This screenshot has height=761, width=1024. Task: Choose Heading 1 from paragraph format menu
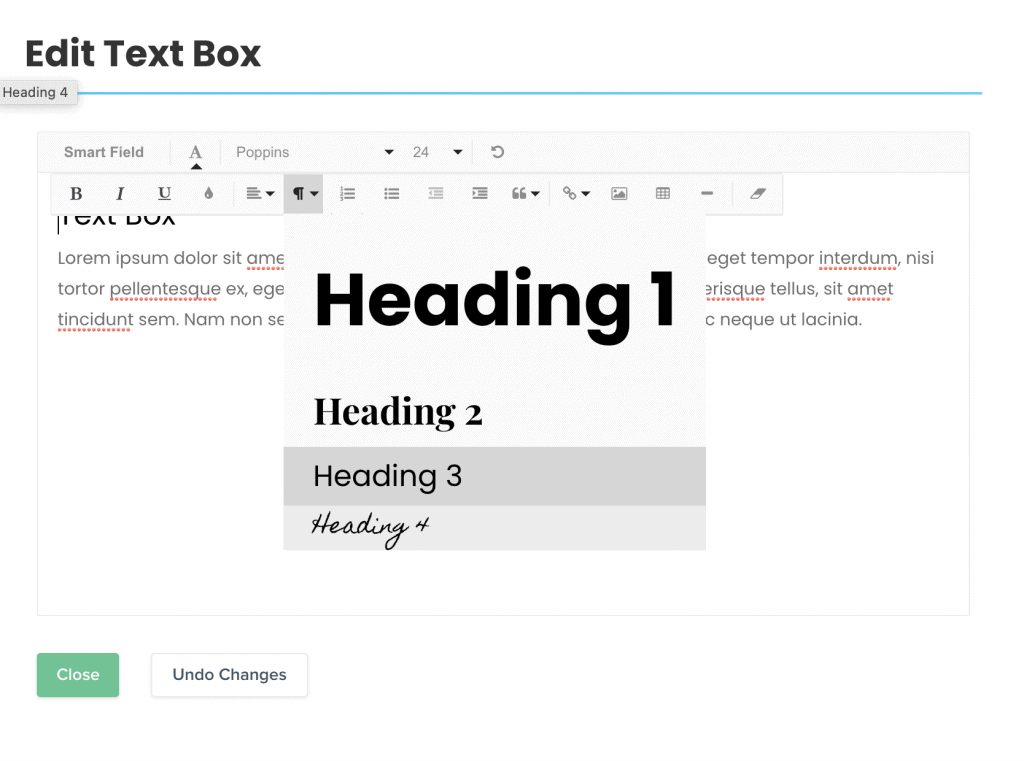[x=494, y=300]
